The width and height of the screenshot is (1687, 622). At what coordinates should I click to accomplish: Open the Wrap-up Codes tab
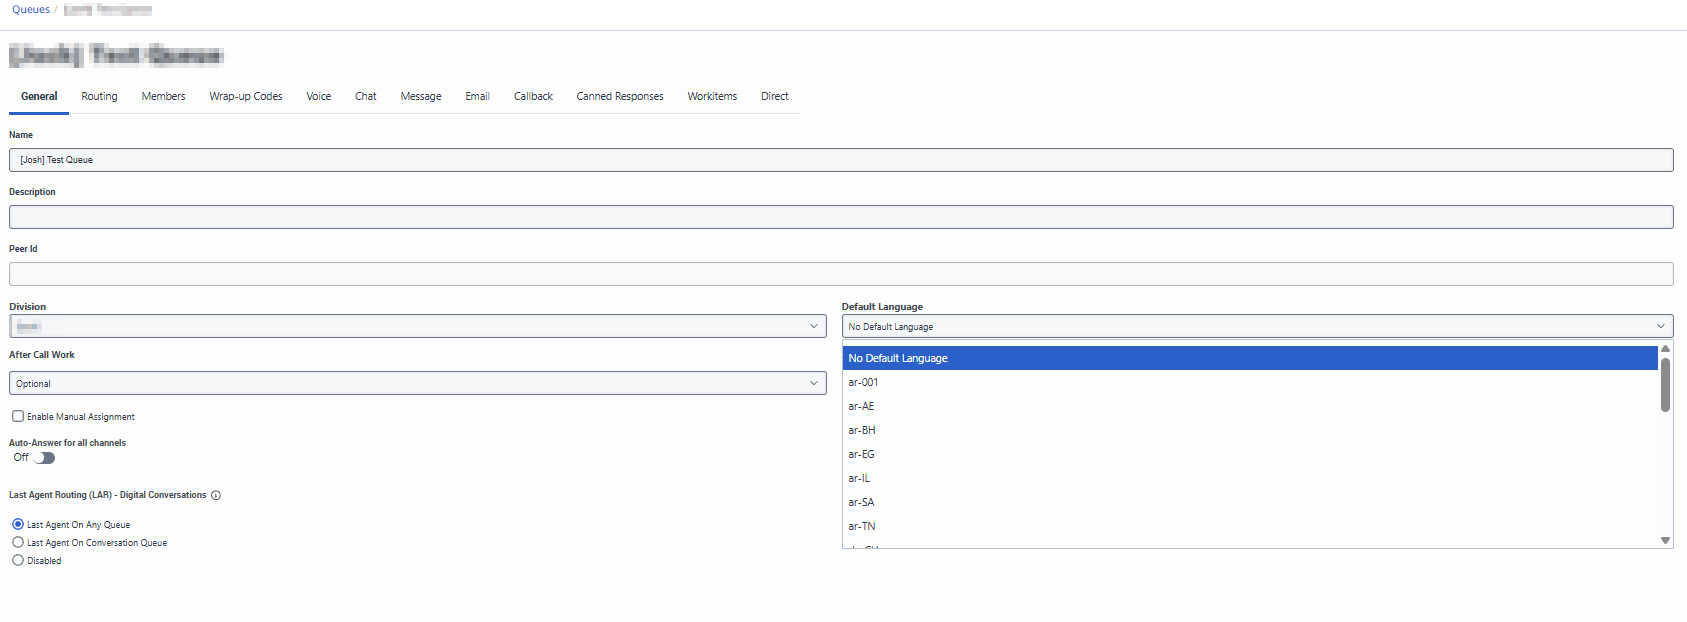click(x=245, y=97)
